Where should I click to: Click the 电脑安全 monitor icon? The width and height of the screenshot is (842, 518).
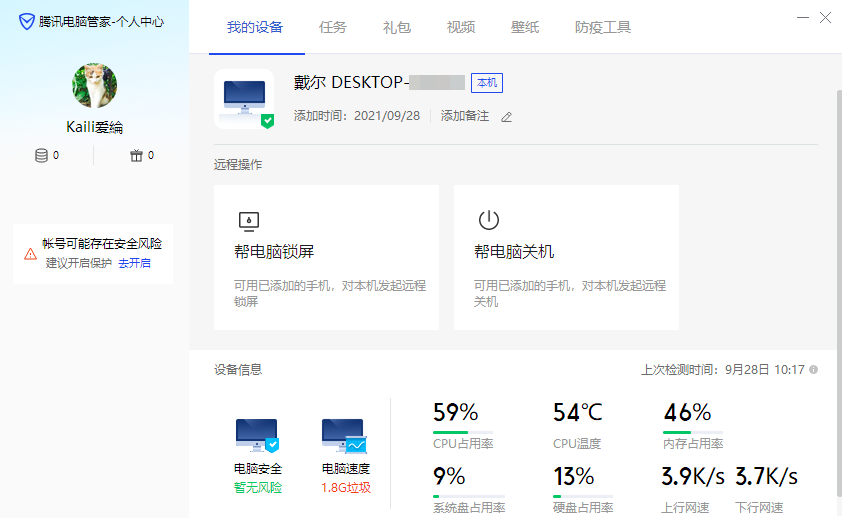coord(257,435)
